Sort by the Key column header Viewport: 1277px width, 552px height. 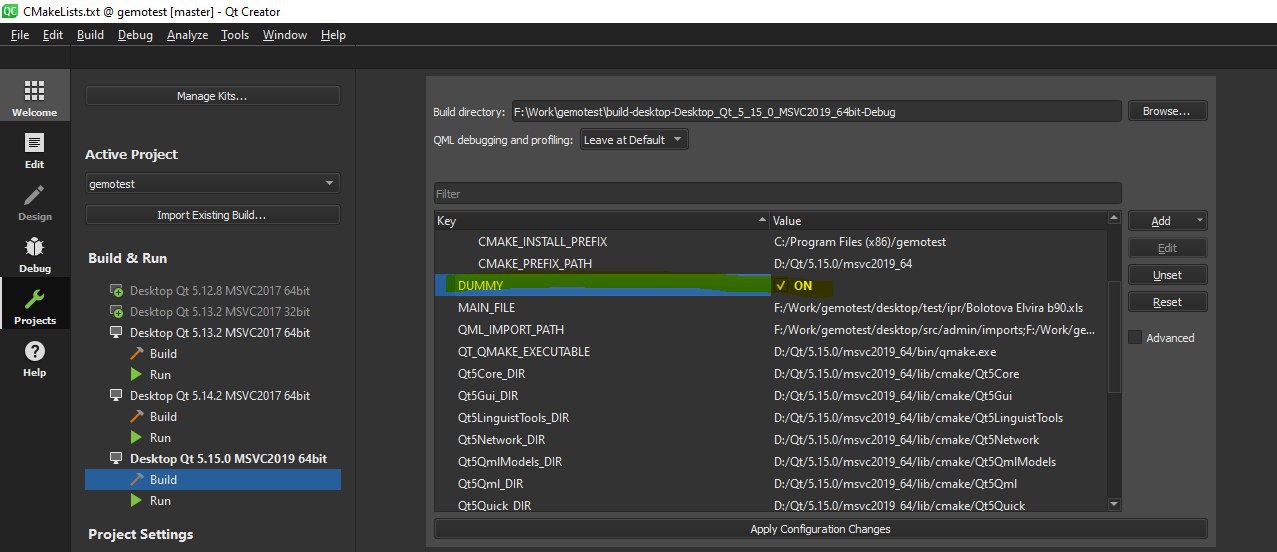point(601,220)
